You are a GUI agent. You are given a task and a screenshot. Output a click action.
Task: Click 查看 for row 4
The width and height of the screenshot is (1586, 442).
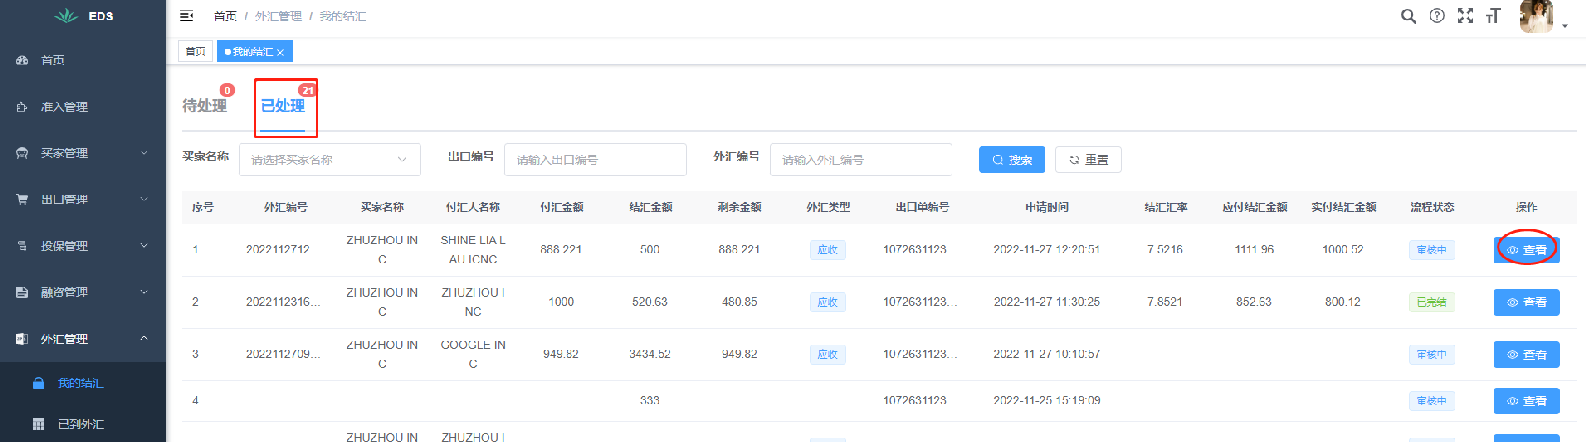click(x=1527, y=401)
